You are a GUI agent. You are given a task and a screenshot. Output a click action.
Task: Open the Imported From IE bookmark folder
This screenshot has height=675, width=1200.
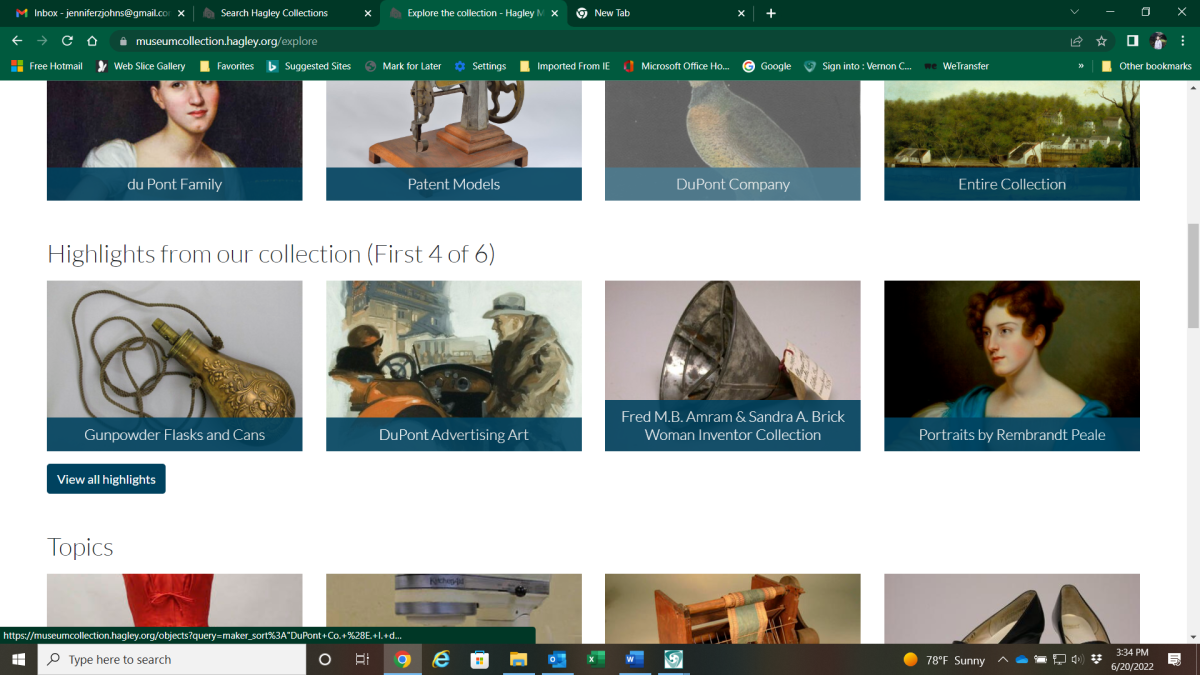click(x=565, y=66)
